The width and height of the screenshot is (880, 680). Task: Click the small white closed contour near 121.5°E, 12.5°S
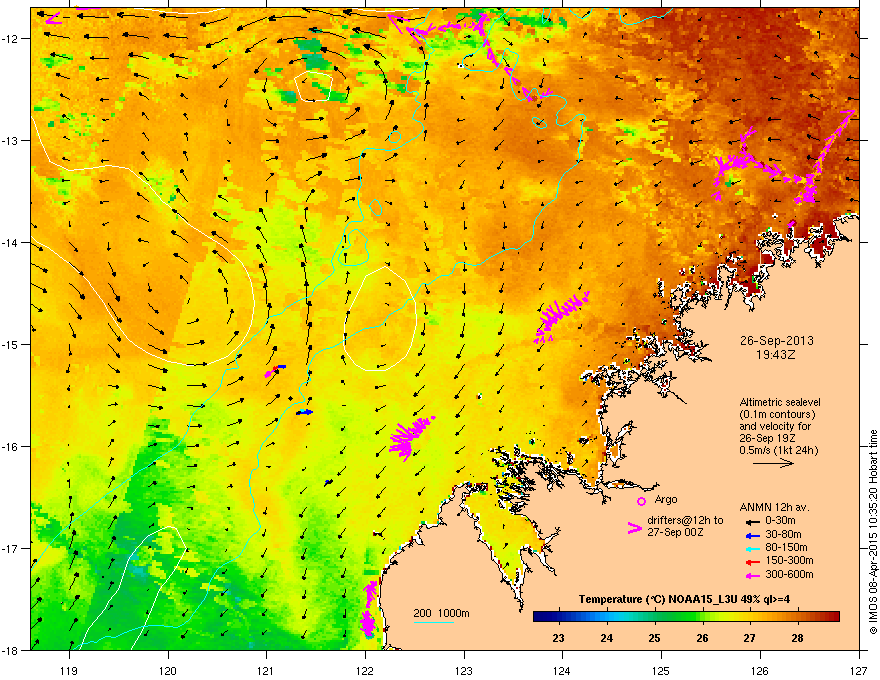point(314,86)
